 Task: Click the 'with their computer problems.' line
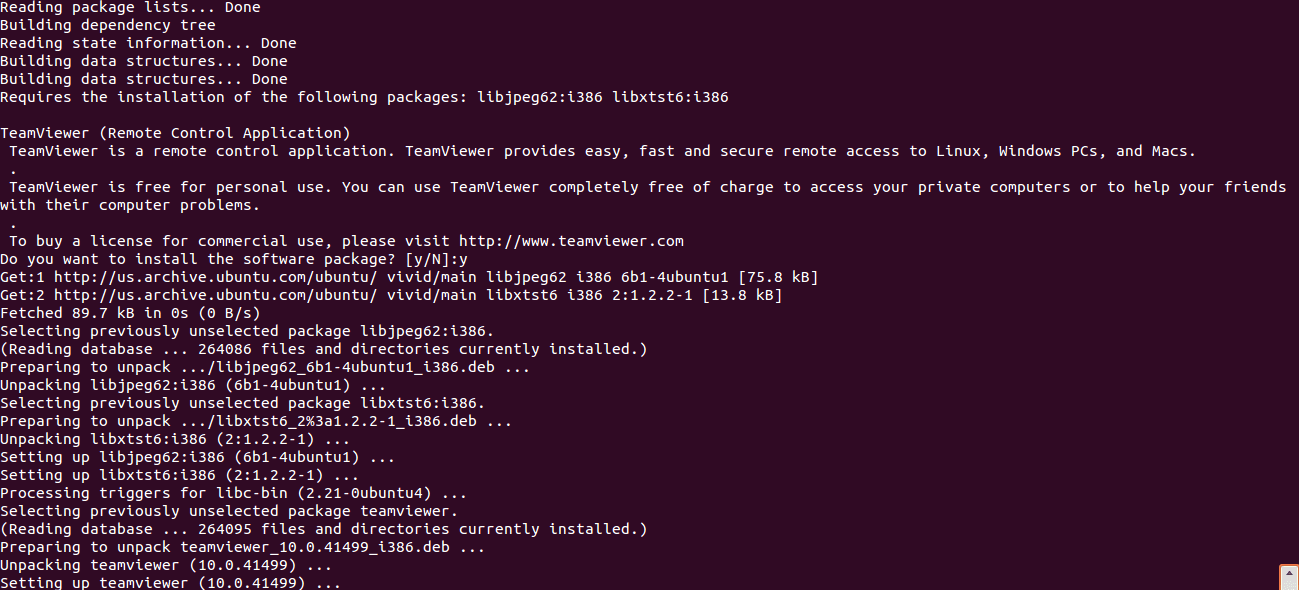pyautogui.click(x=130, y=205)
